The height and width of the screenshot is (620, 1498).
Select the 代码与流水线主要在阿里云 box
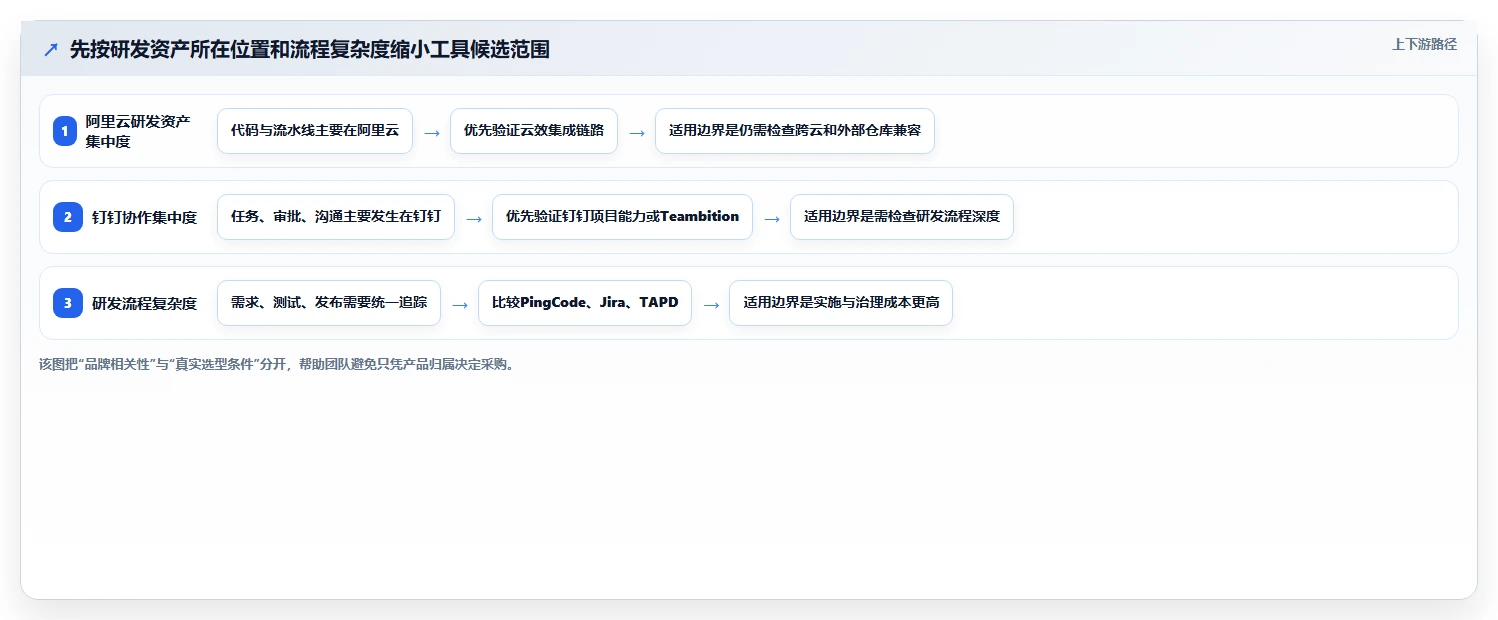click(315, 131)
